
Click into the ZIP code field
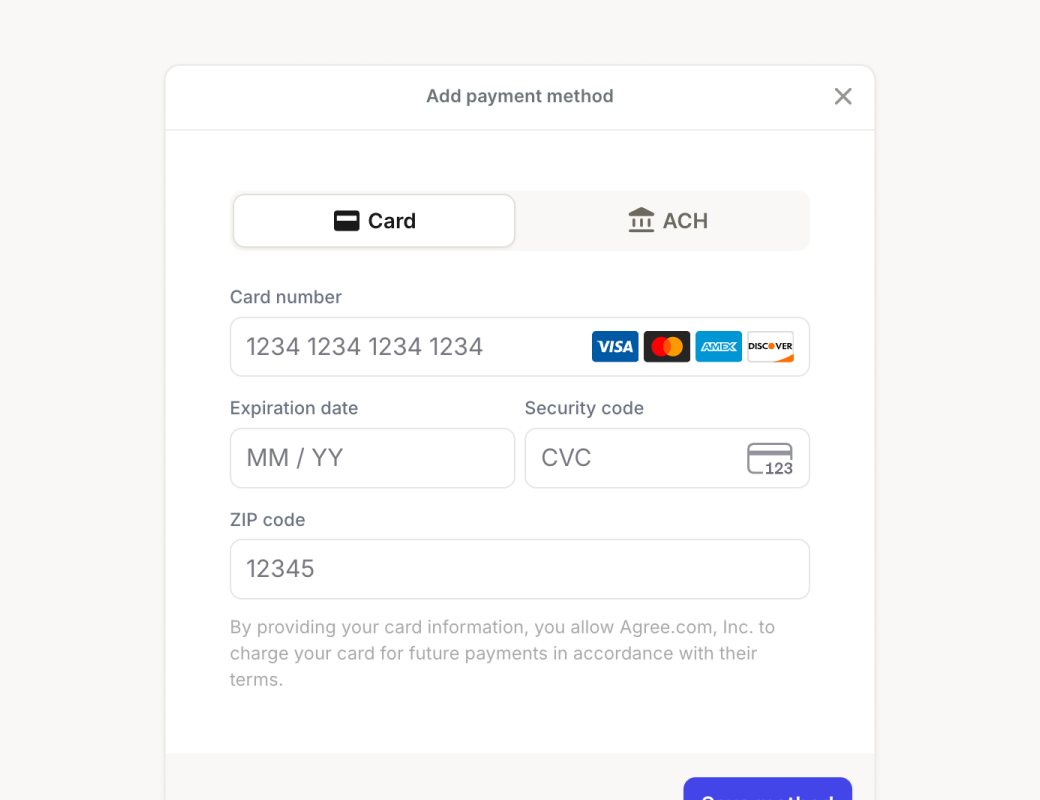pos(519,569)
